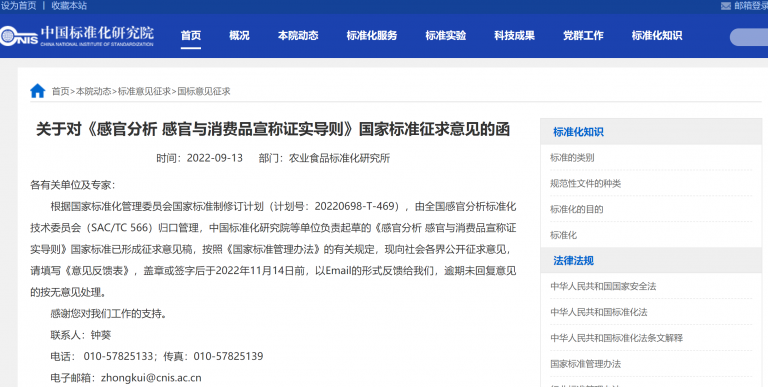Open sidebar link 规范性文件的种类
Screen dimensions: 768x387
585,184
